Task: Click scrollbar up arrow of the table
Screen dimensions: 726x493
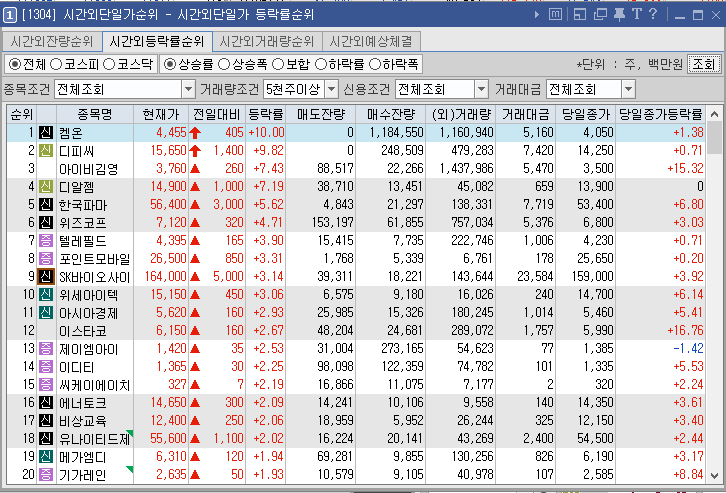Action: (x=714, y=114)
